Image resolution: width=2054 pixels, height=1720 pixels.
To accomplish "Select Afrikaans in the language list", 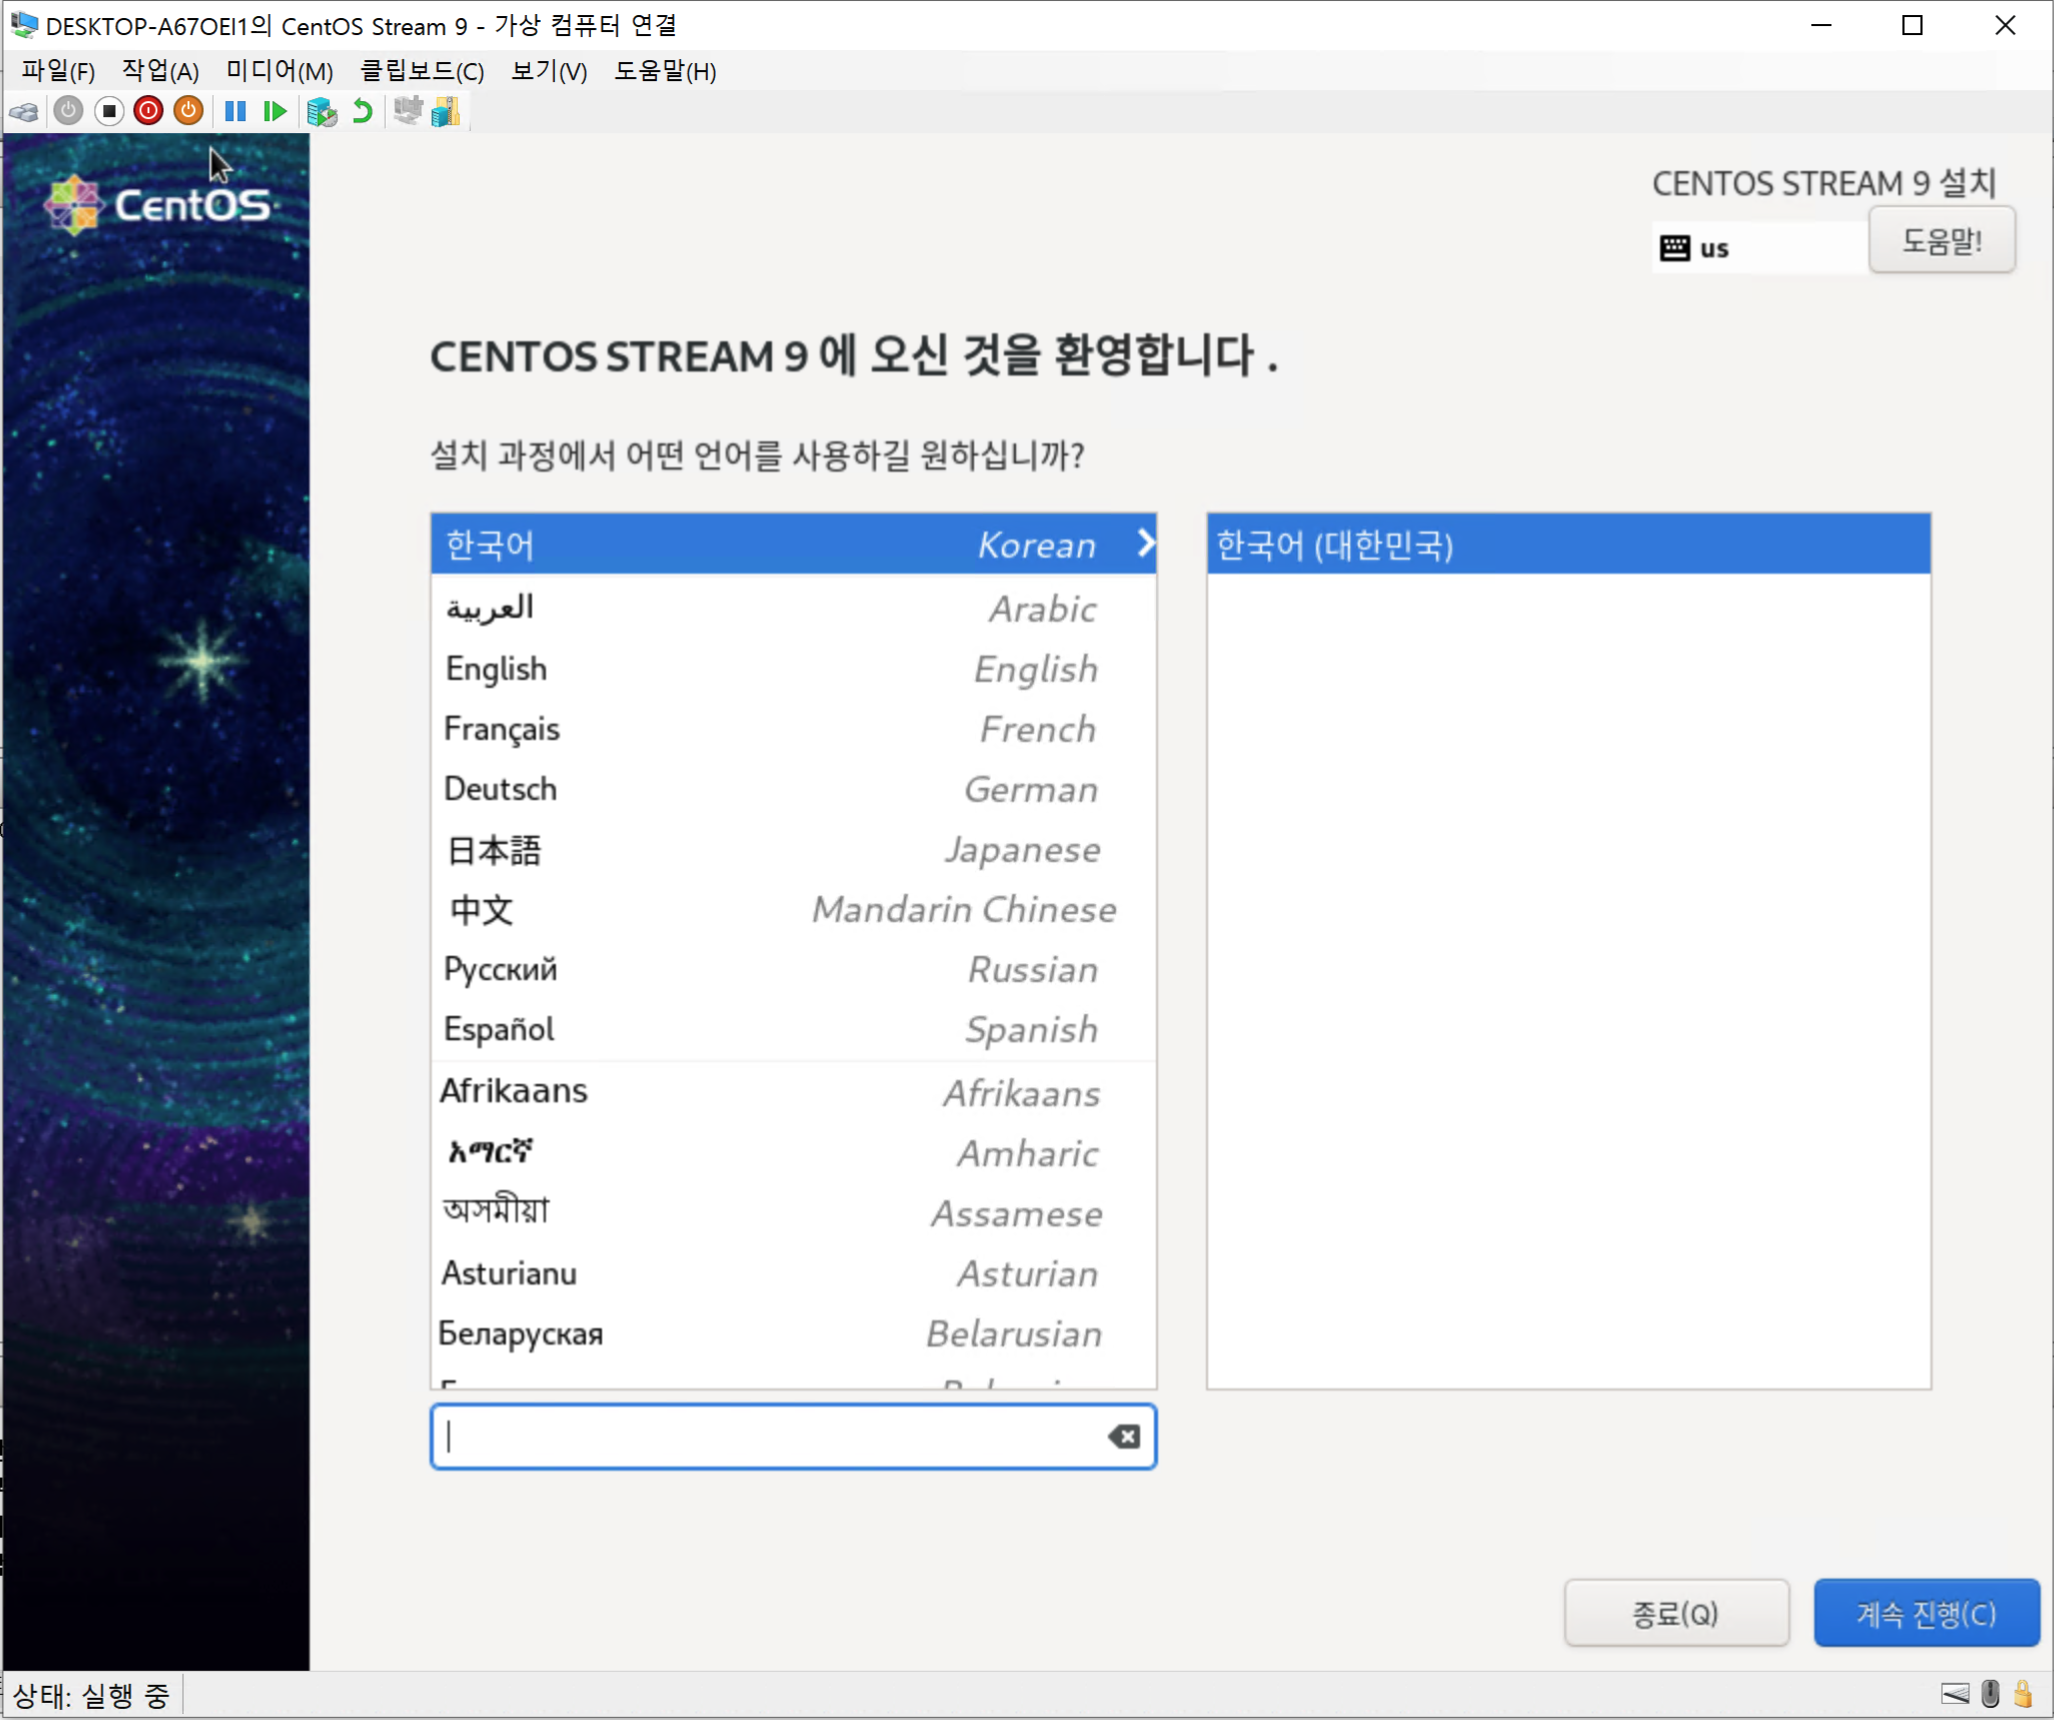I will [793, 1092].
